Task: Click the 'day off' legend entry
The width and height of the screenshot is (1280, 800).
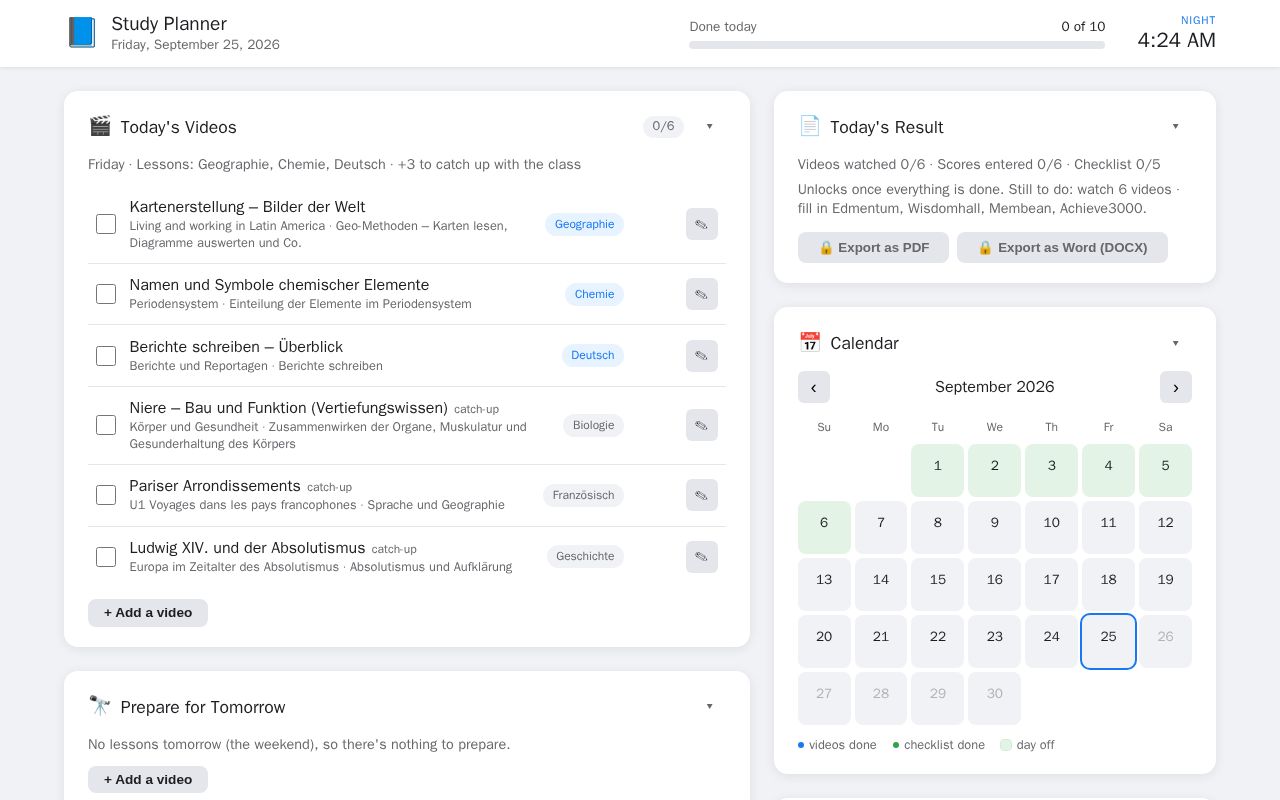Action: [x=1027, y=745]
